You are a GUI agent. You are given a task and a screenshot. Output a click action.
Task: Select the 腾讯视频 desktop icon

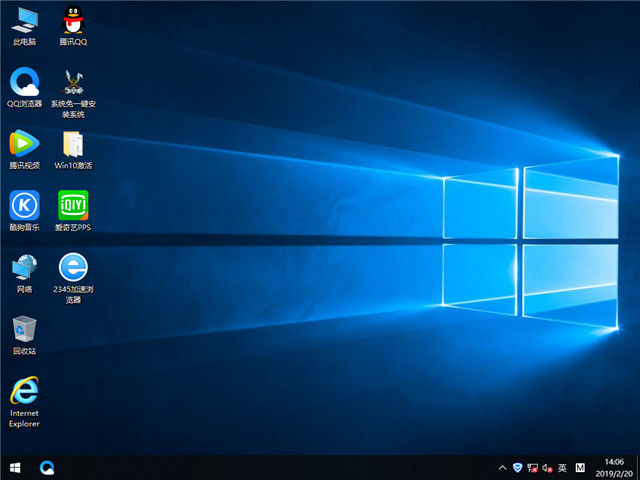tap(24, 149)
